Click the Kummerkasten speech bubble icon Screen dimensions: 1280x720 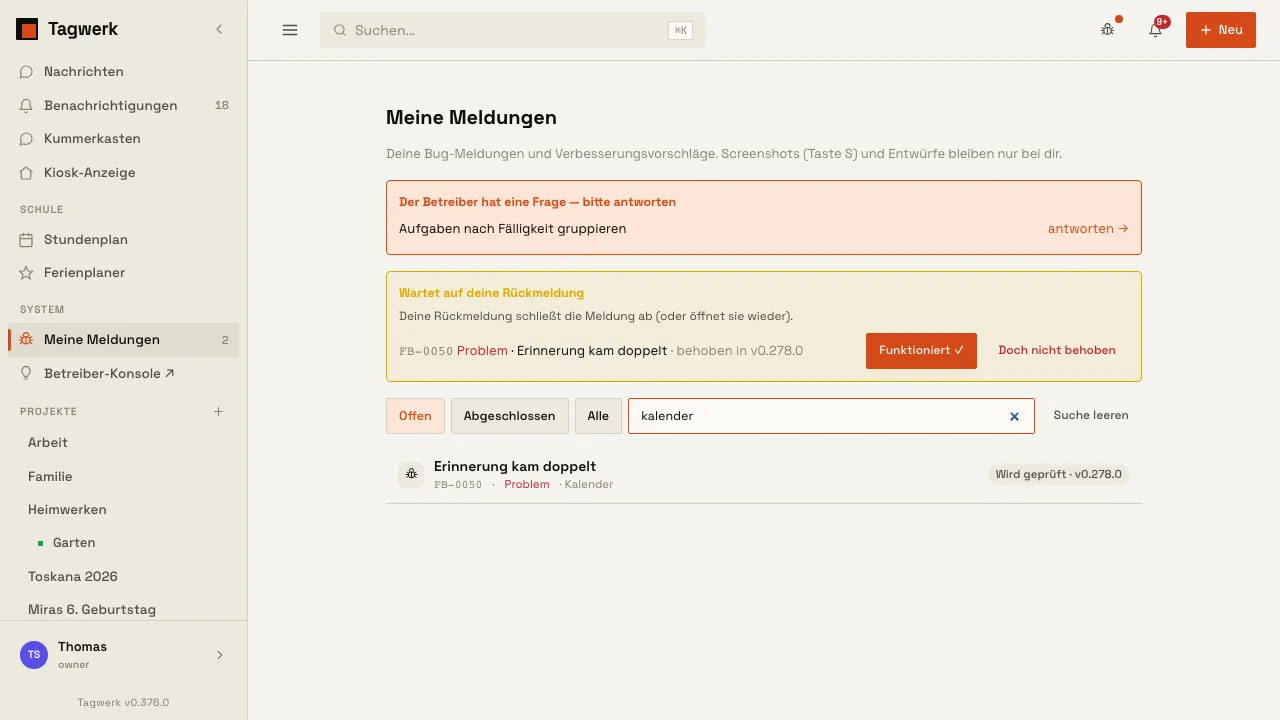coord(26,139)
